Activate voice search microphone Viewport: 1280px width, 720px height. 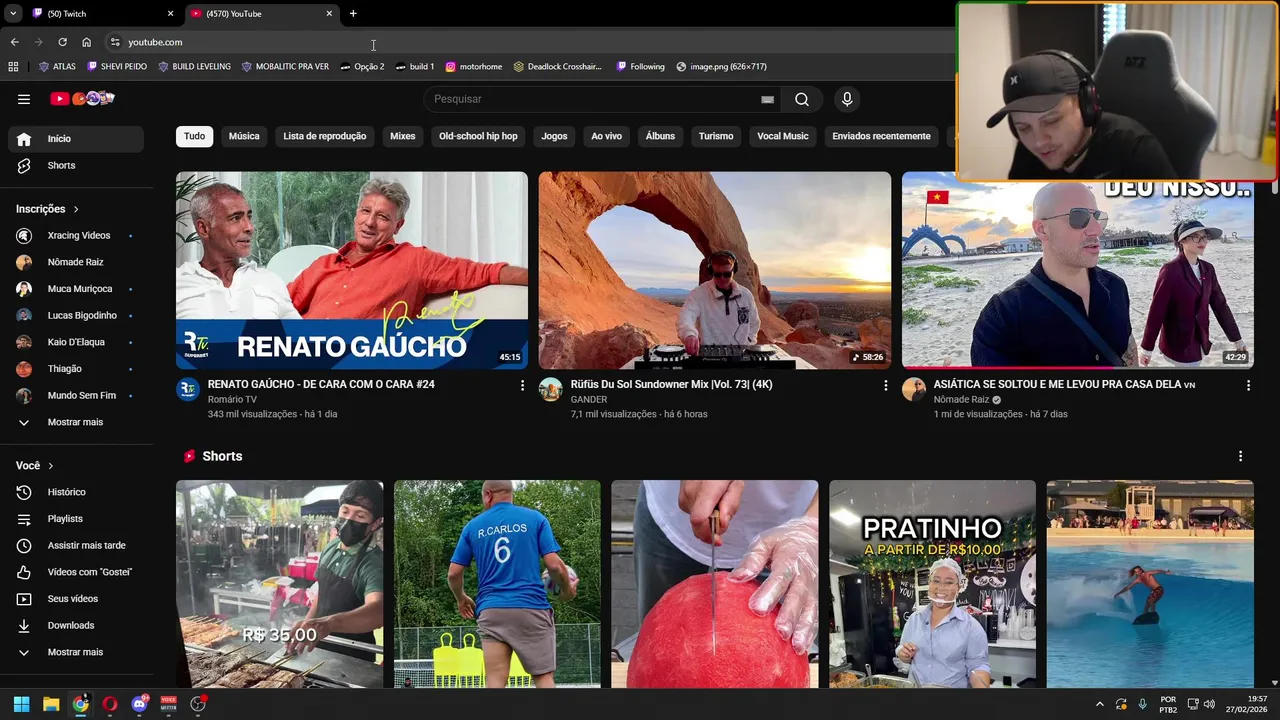click(847, 99)
